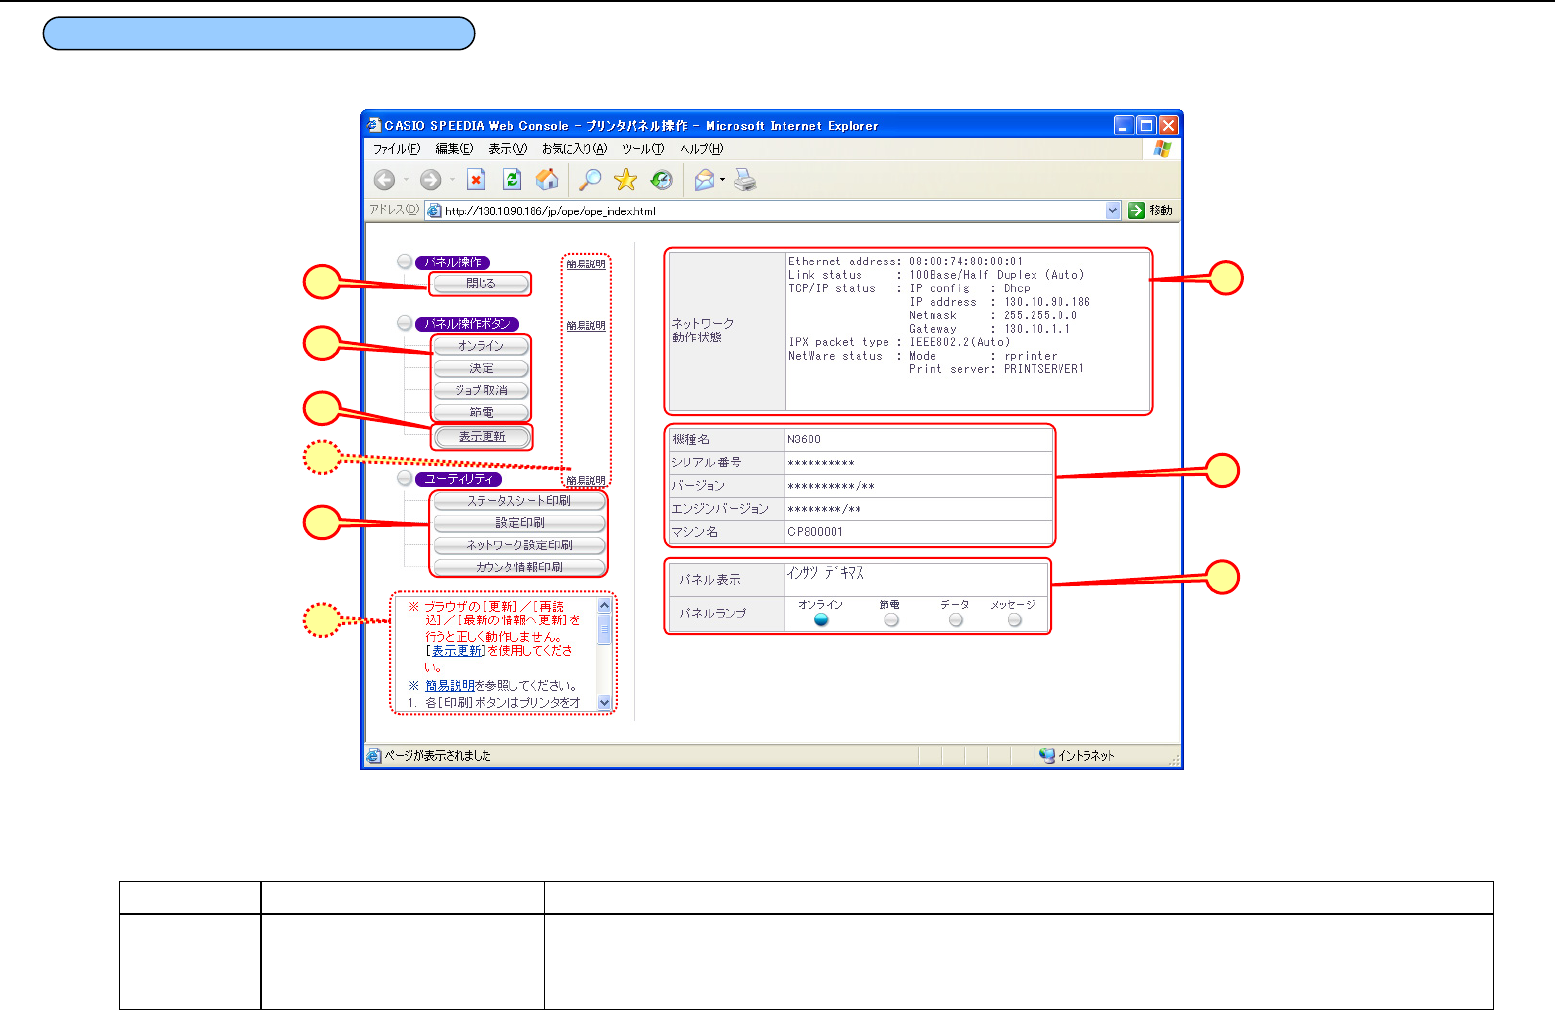Open the History toolbar icon
The image size is (1555, 1010).
[661, 180]
